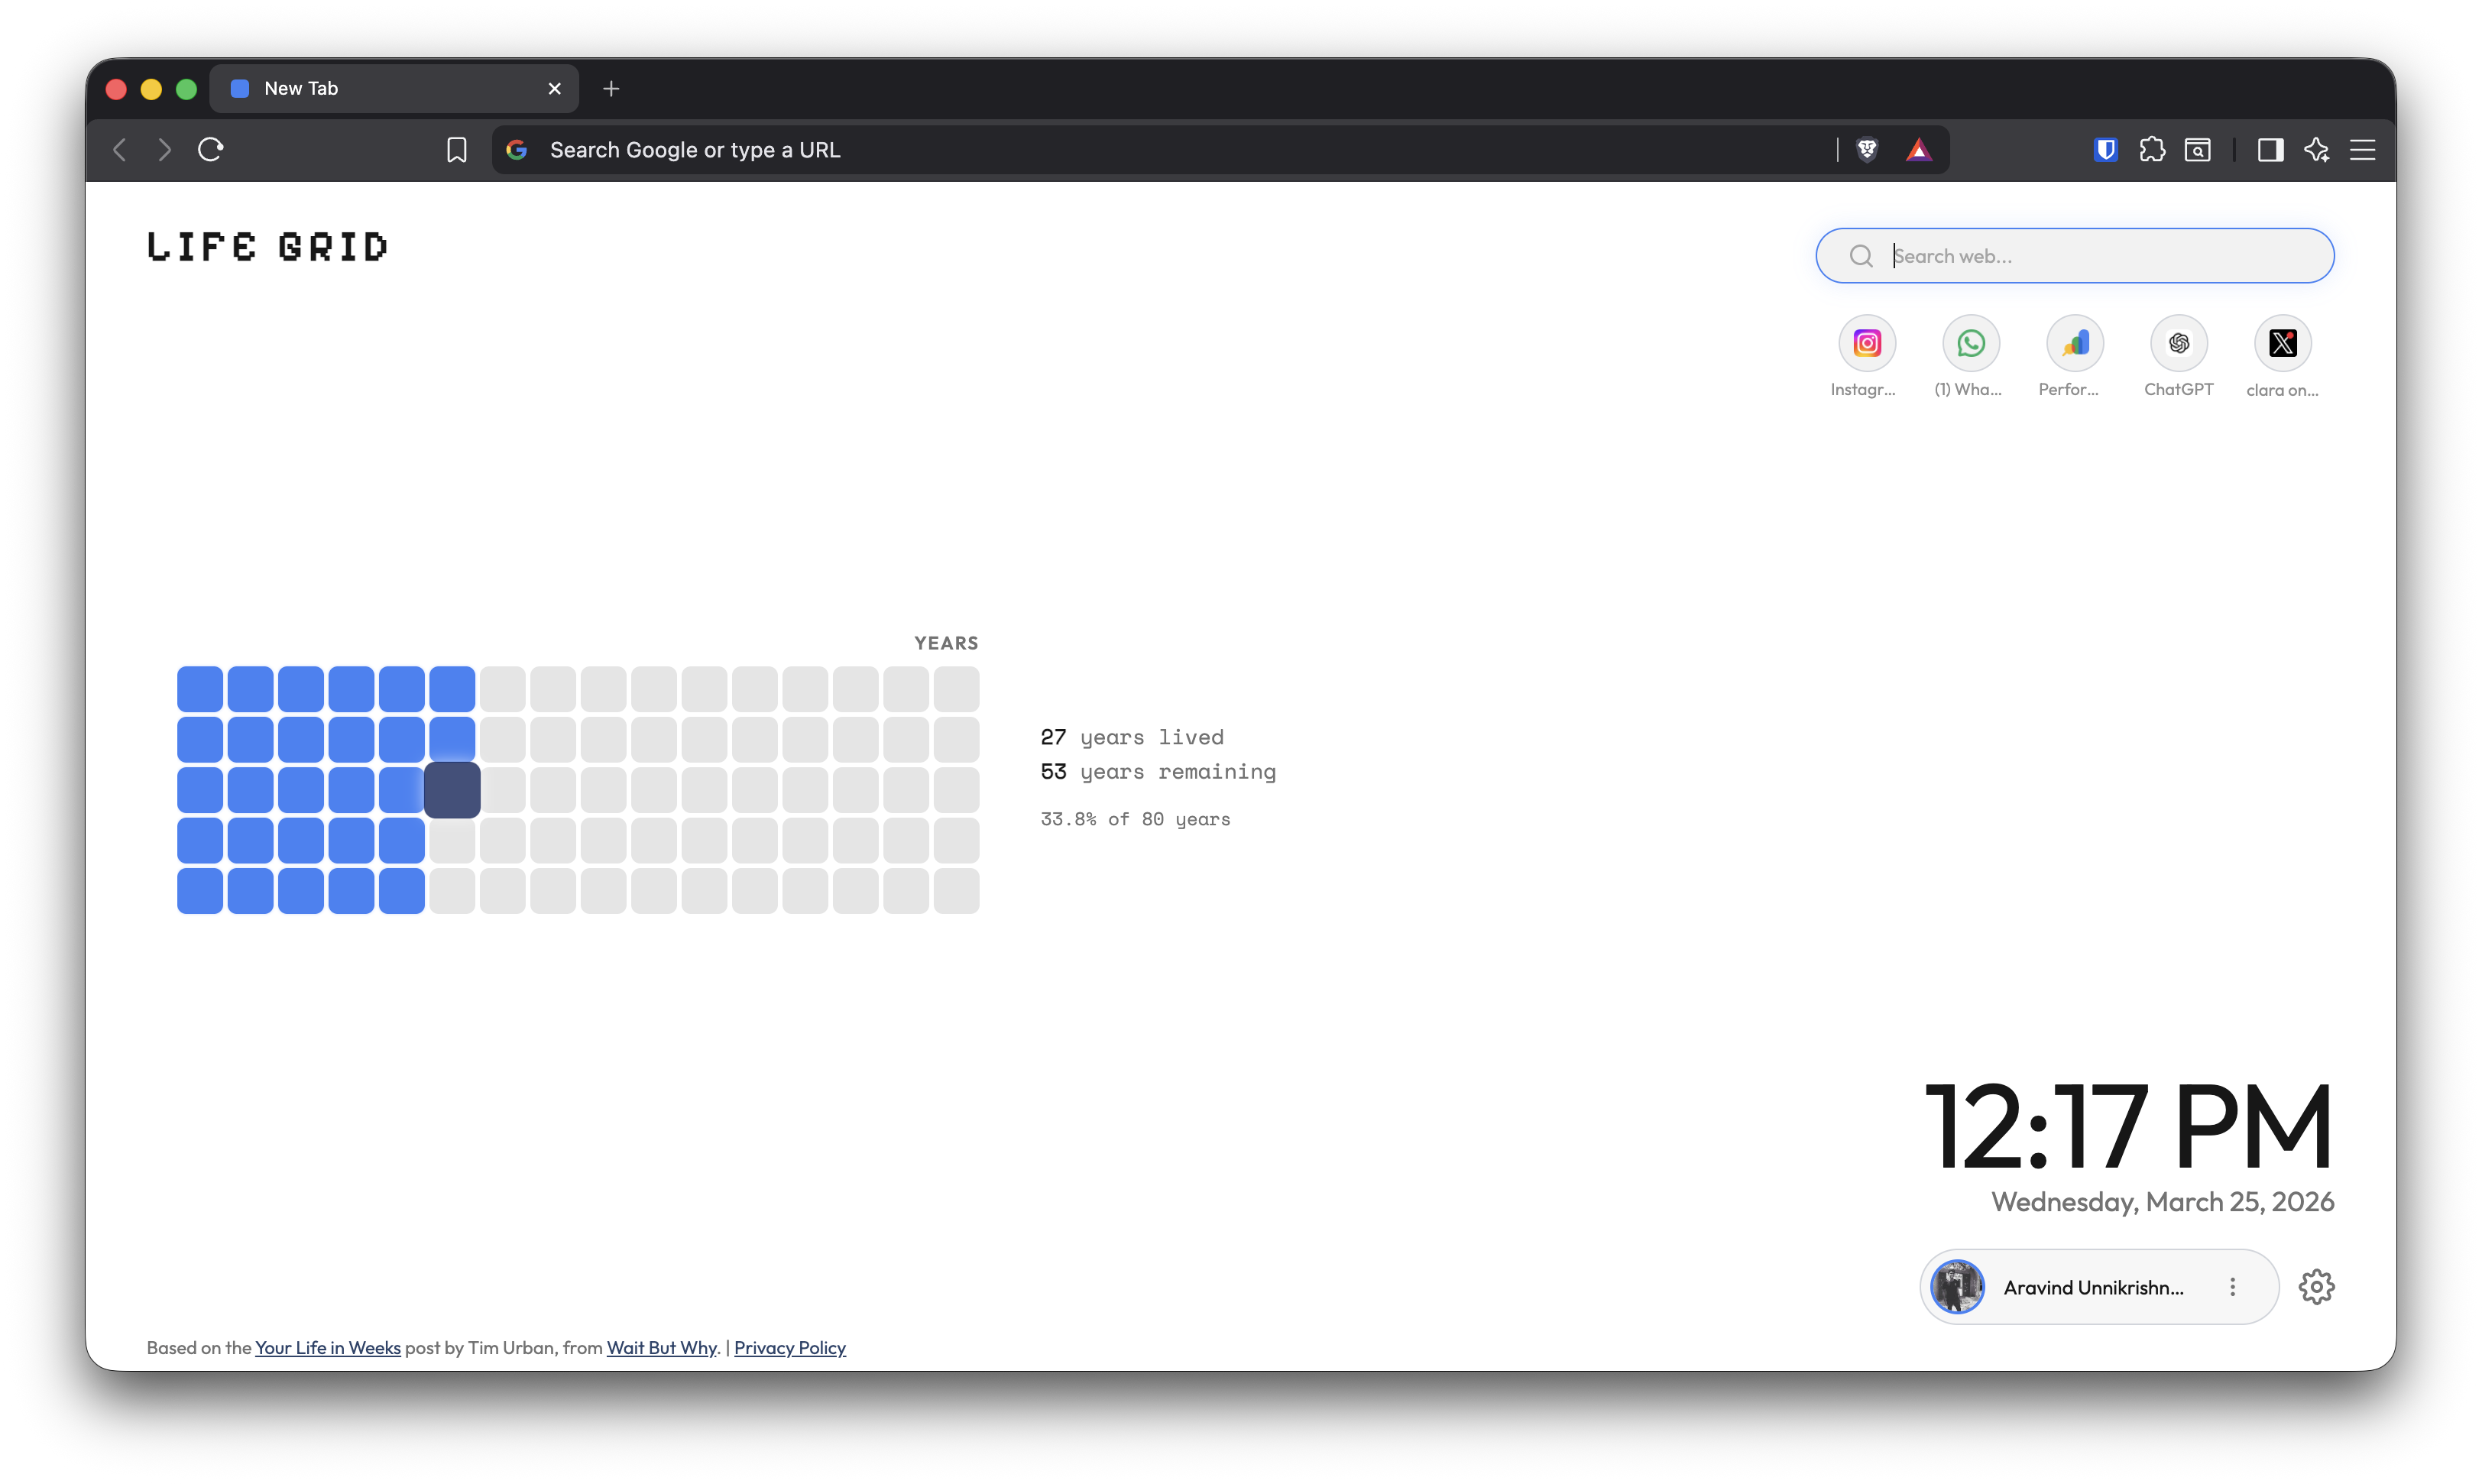The width and height of the screenshot is (2482, 1484).
Task: Open the clara X profile shortcut
Action: coord(2283,343)
